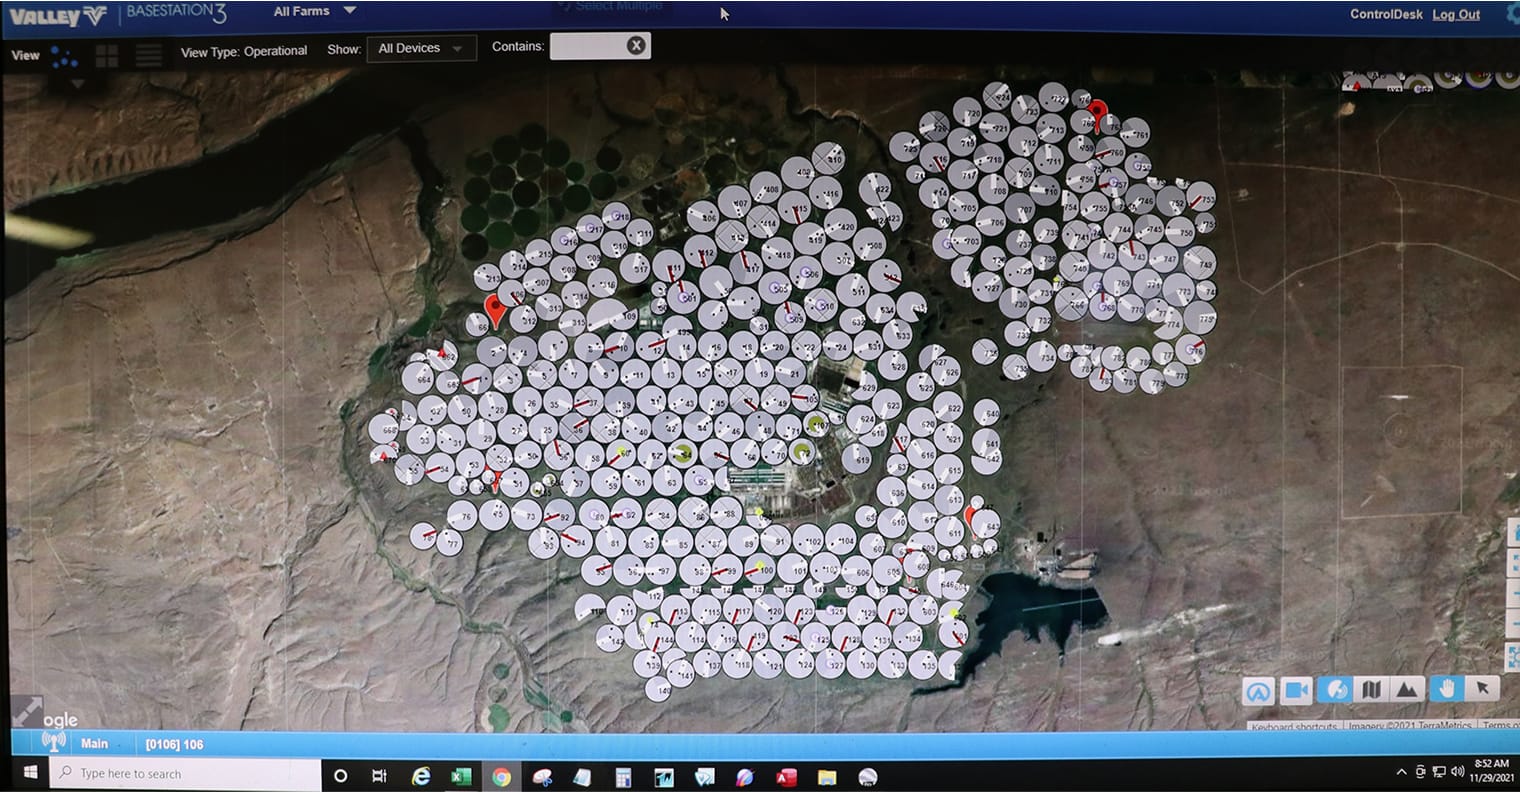Click the circled A auto-zoom icon
The width and height of the screenshot is (1520, 792).
click(x=1259, y=691)
